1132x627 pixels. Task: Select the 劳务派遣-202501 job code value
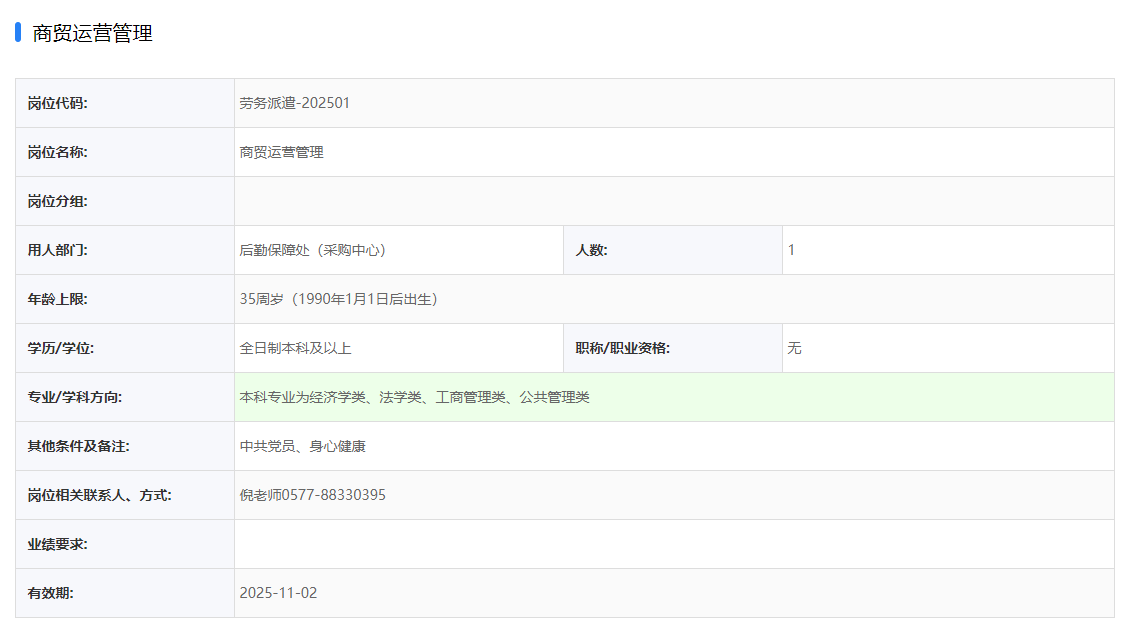pos(295,103)
